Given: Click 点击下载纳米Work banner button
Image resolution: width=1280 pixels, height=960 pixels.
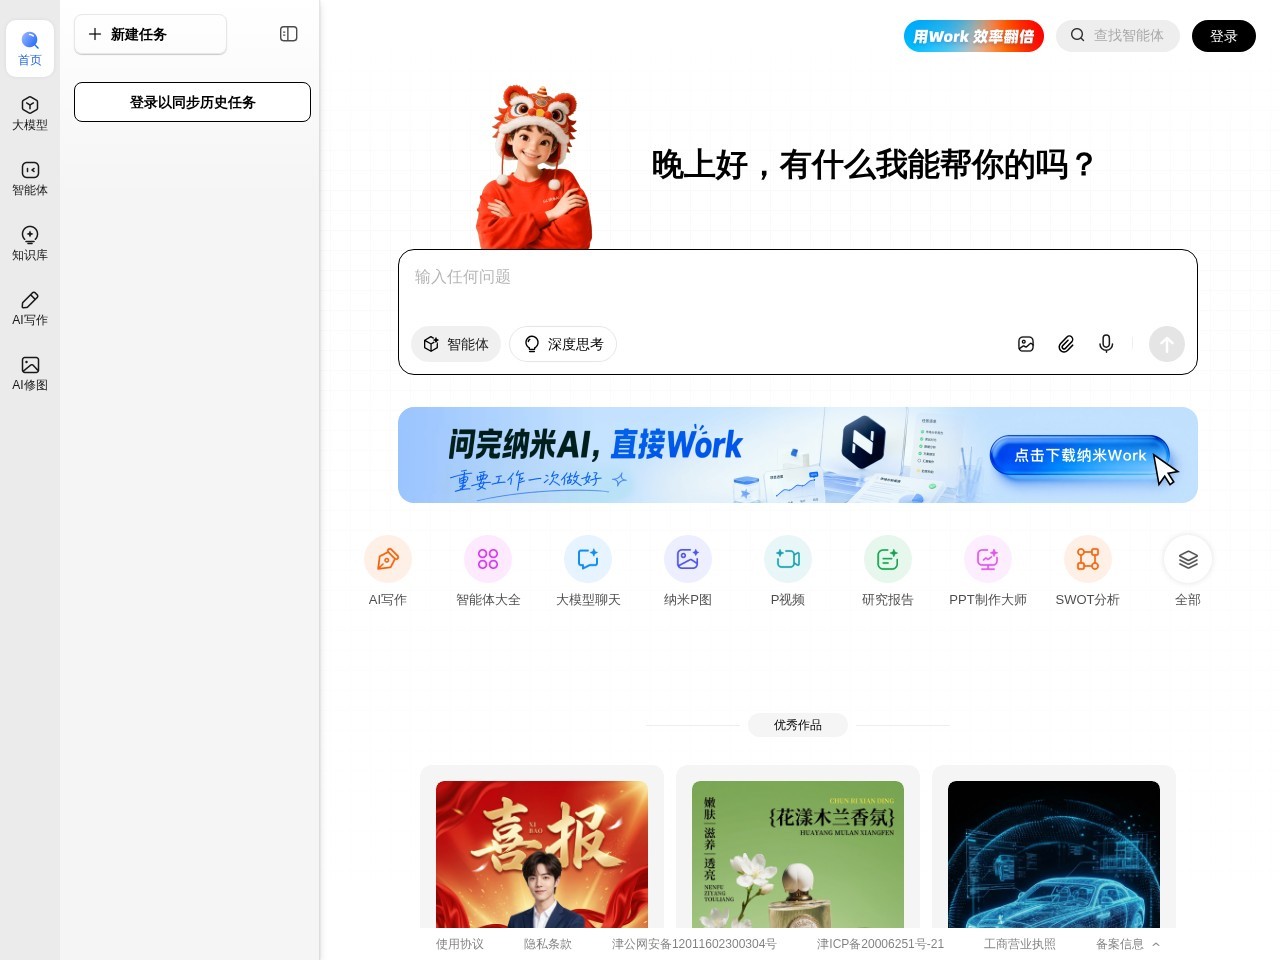Looking at the screenshot, I should point(1080,456).
